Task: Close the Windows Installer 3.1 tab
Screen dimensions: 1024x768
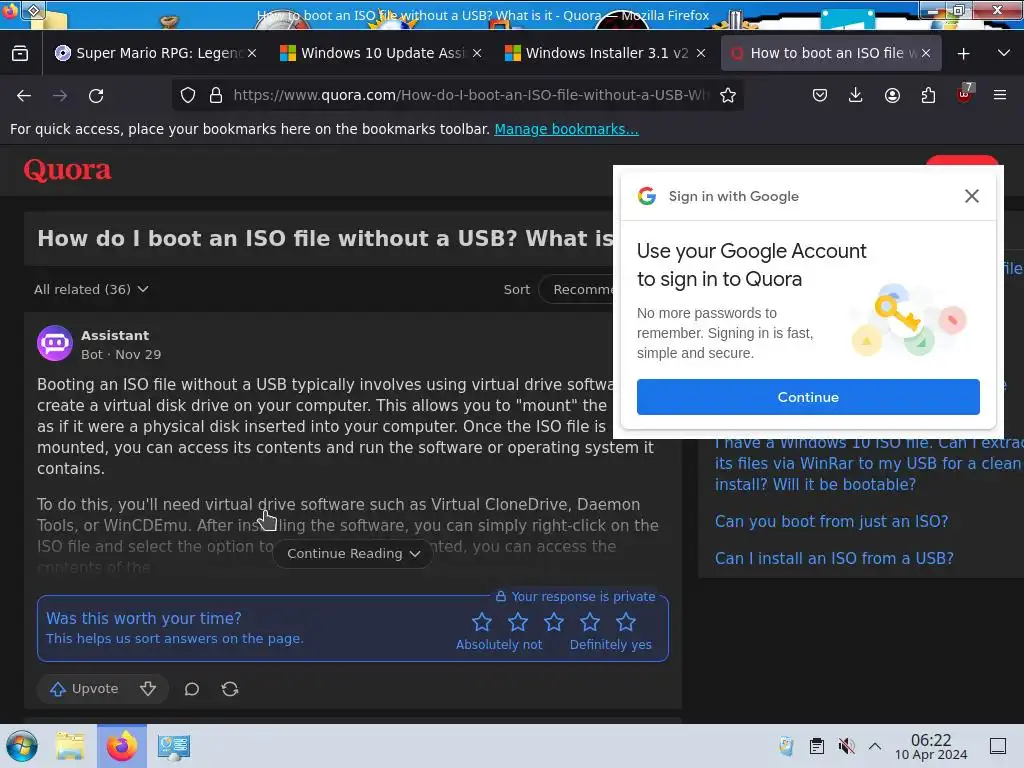Action: (701, 54)
